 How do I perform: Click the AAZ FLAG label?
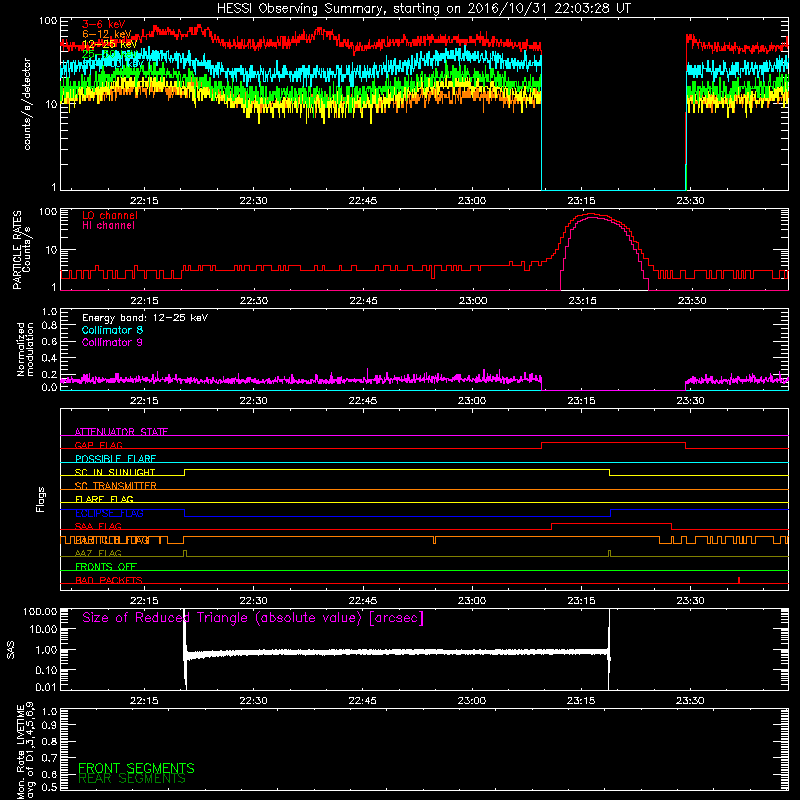pyautogui.click(x=98, y=553)
